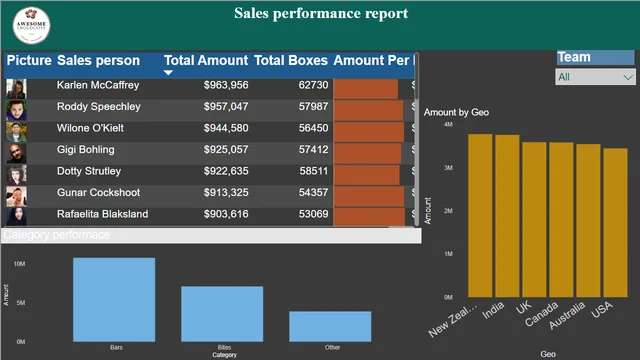Screen dimensions: 640x360
Task: Select the India bar in Geo chart
Action: (x=507, y=216)
